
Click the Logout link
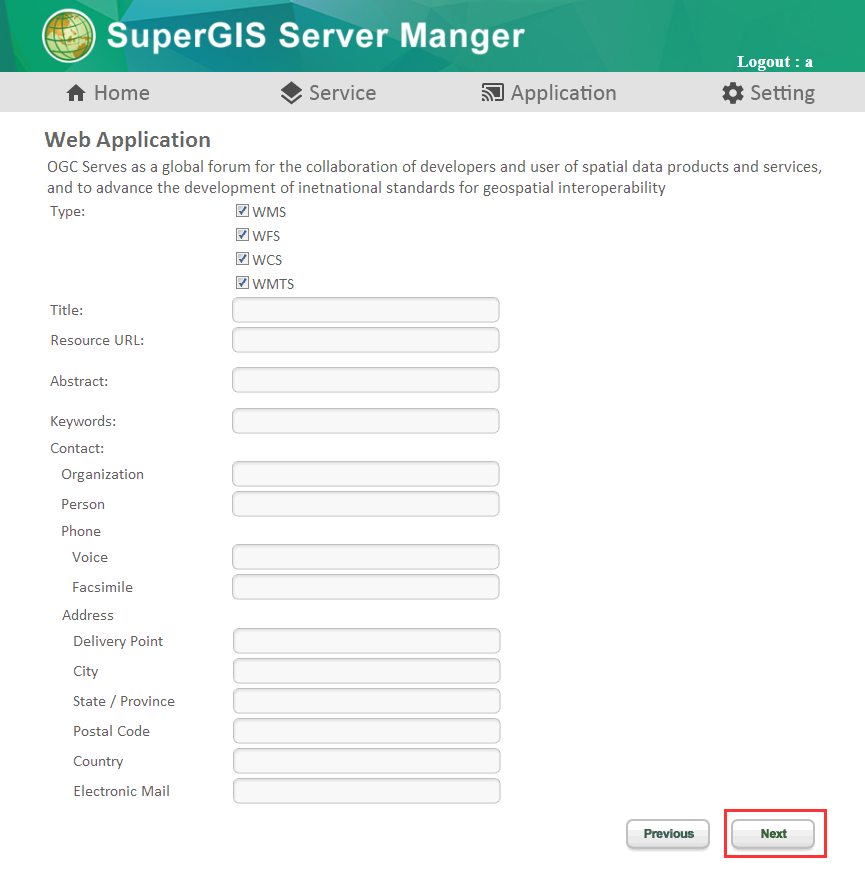click(x=775, y=61)
